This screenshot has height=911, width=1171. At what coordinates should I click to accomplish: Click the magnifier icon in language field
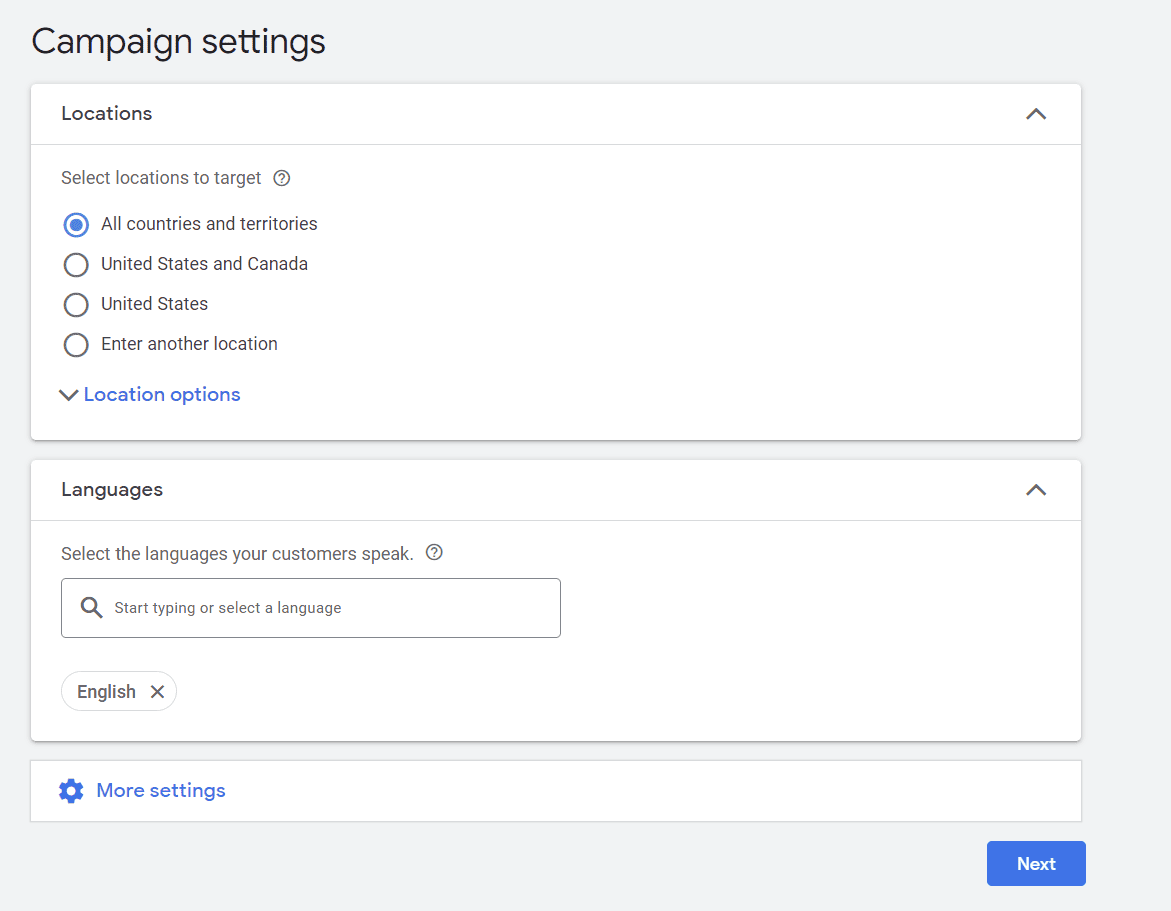91,608
